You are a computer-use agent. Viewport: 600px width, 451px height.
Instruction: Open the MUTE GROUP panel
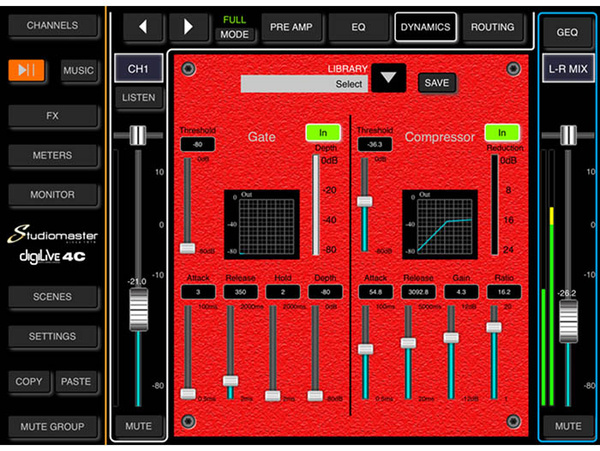[52, 427]
